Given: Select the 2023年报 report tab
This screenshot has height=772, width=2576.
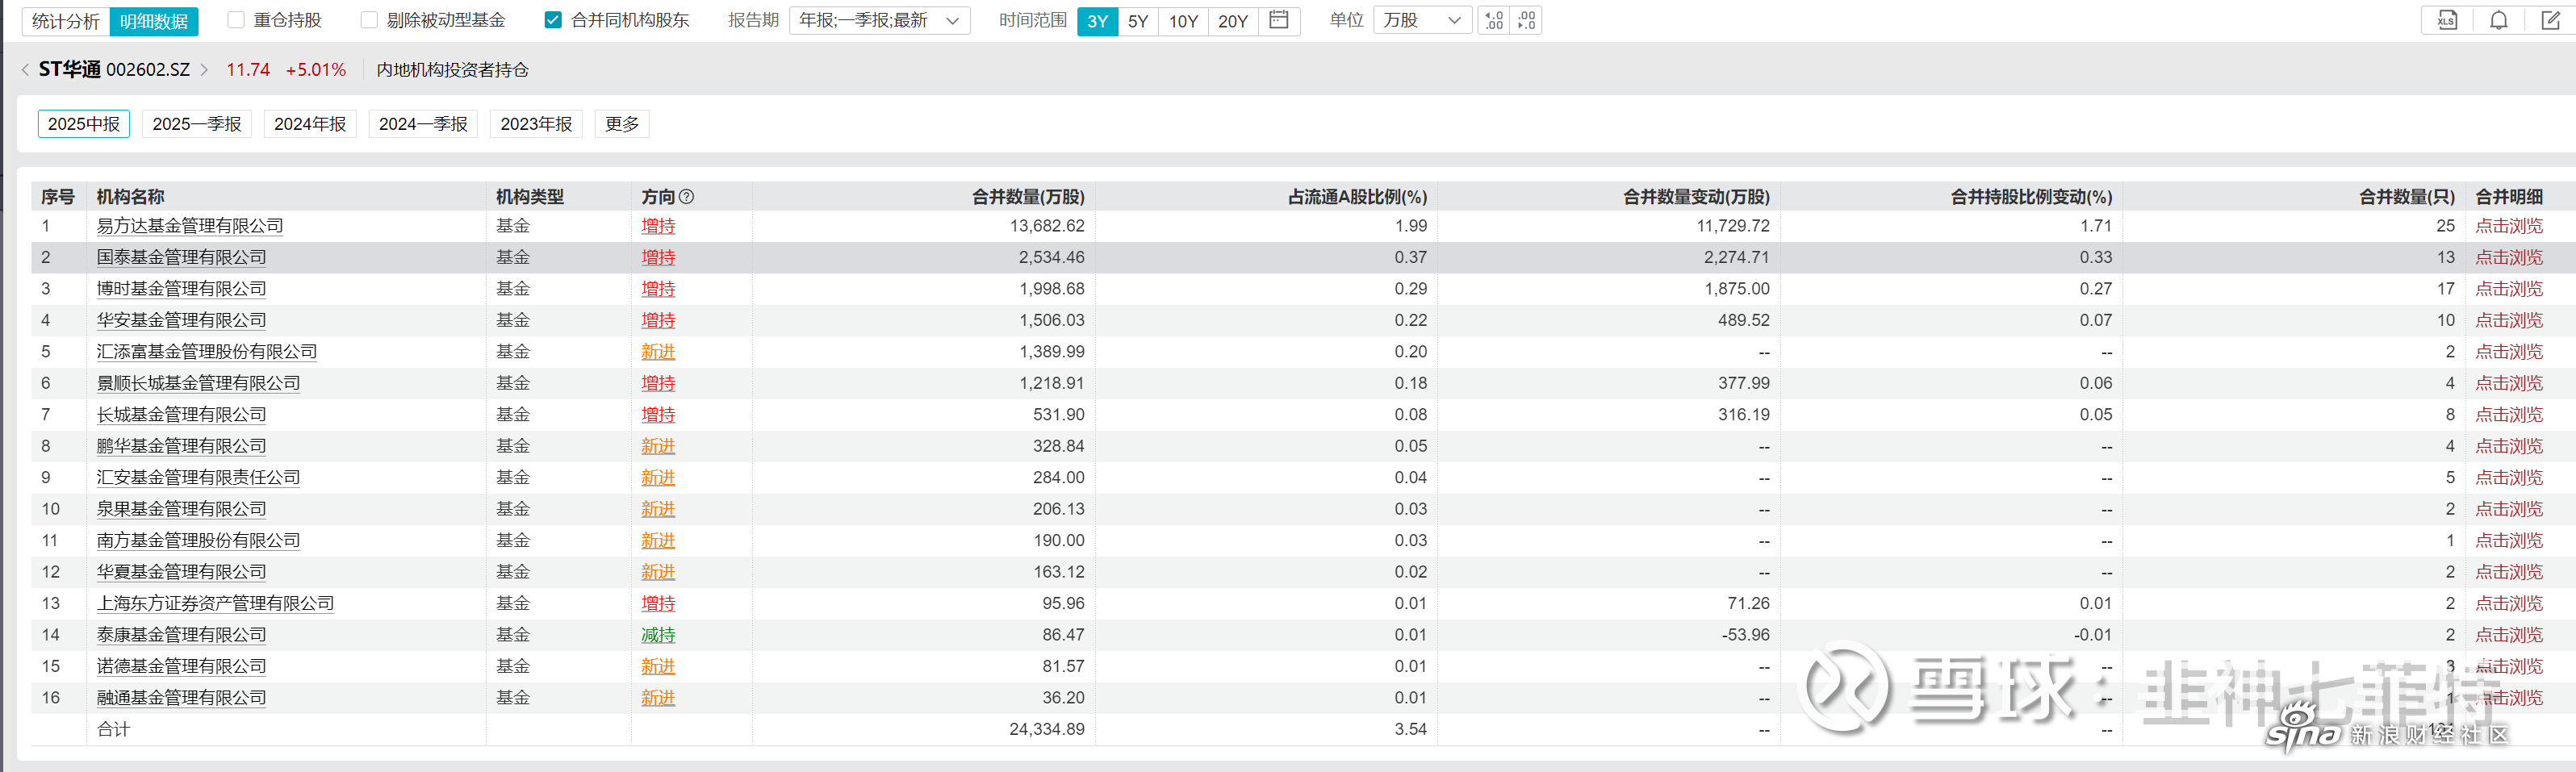Looking at the screenshot, I should tap(536, 124).
